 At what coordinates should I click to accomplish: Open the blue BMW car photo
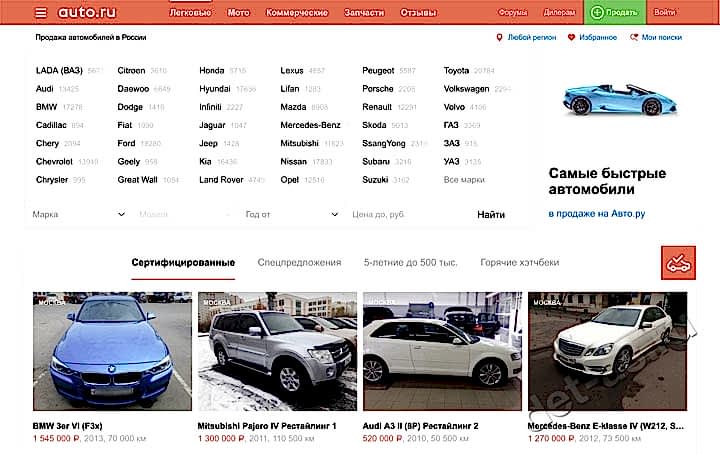[112, 351]
